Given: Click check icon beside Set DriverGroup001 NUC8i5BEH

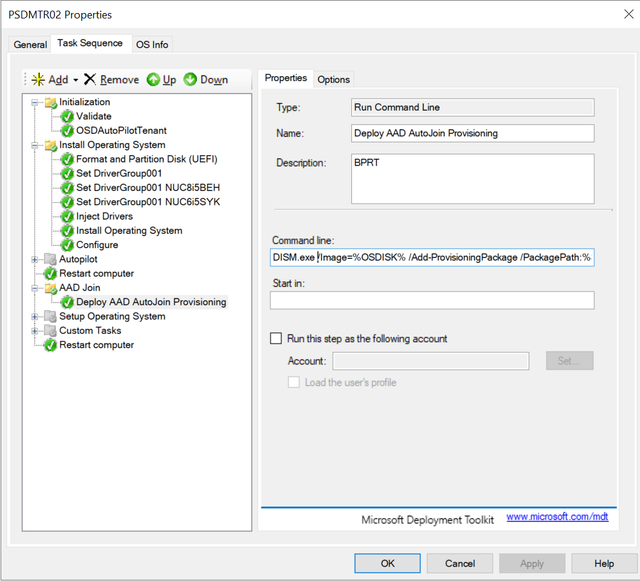Looking at the screenshot, I should point(67,188).
